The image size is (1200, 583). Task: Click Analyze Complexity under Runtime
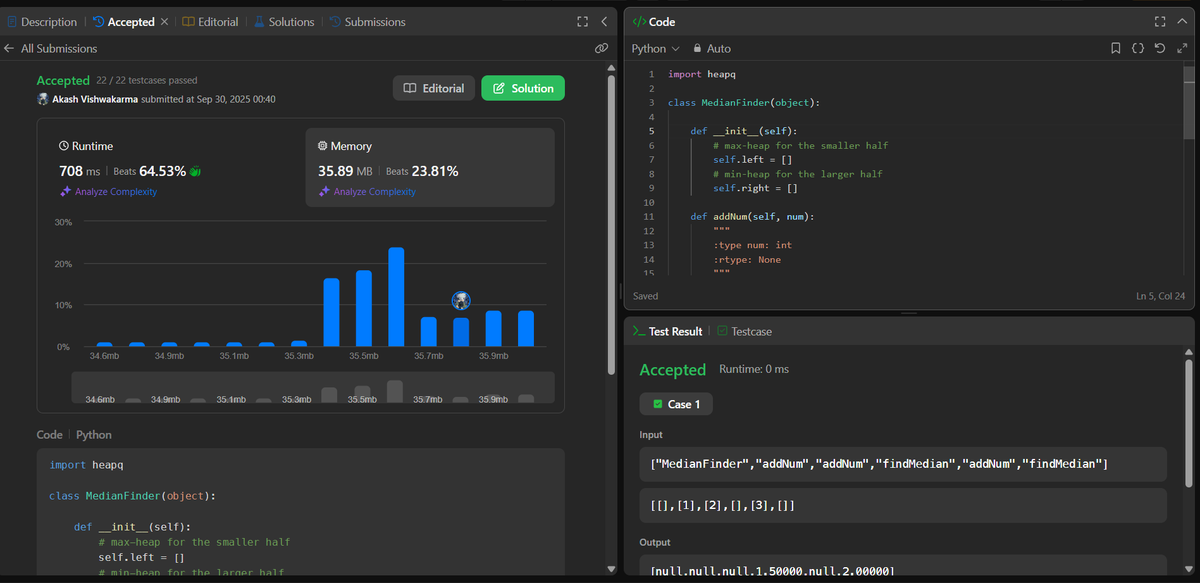109,191
